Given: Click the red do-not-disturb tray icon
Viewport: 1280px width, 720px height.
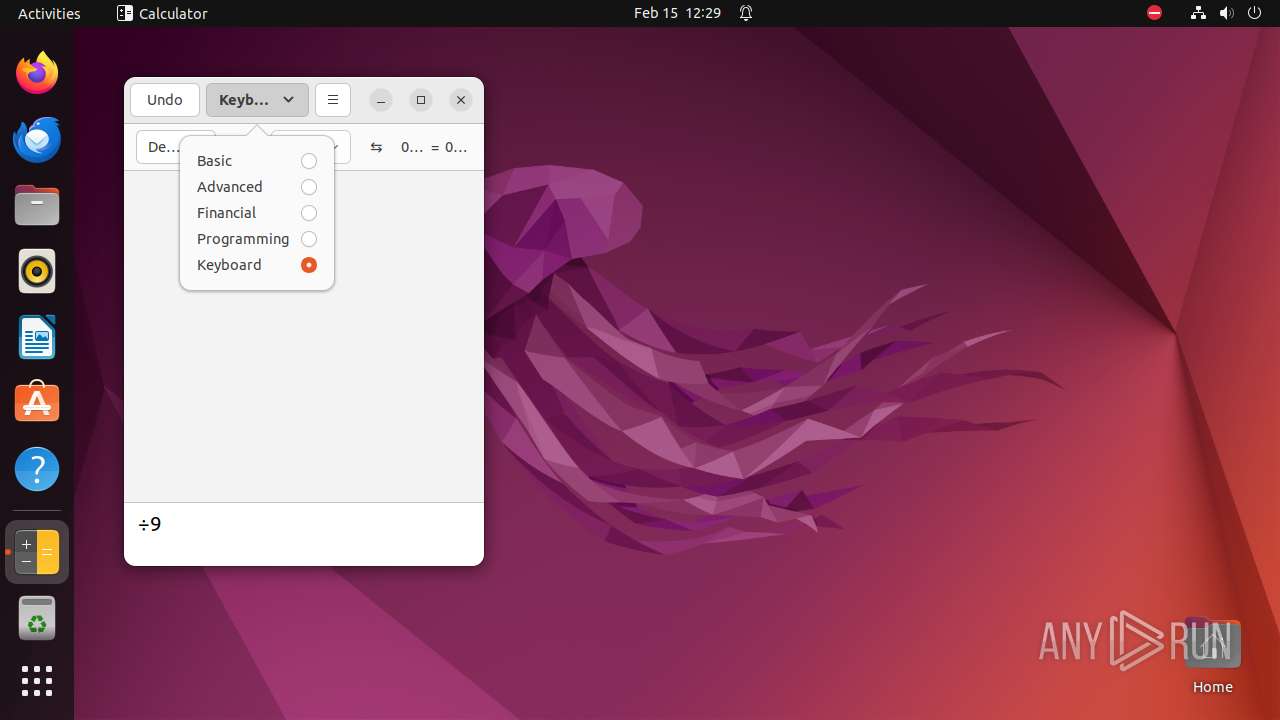Looking at the screenshot, I should pyautogui.click(x=1154, y=13).
